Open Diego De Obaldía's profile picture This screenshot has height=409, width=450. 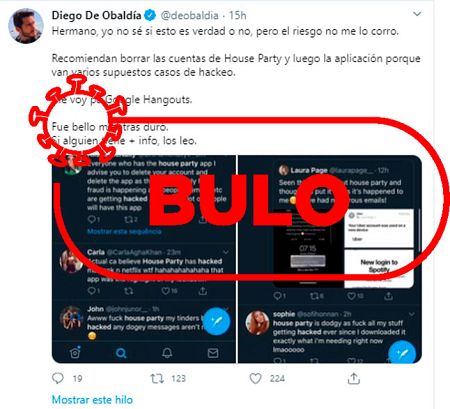[x=26, y=26]
